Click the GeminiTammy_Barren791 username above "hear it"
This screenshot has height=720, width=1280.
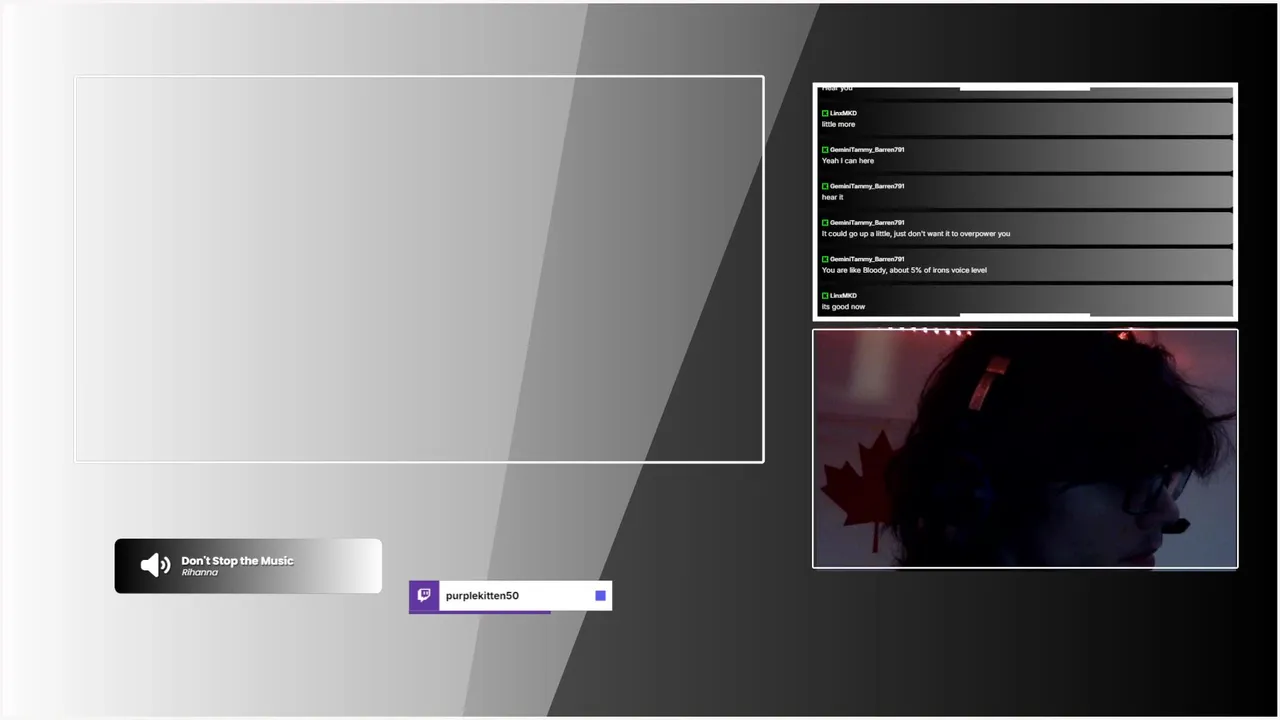(867, 186)
